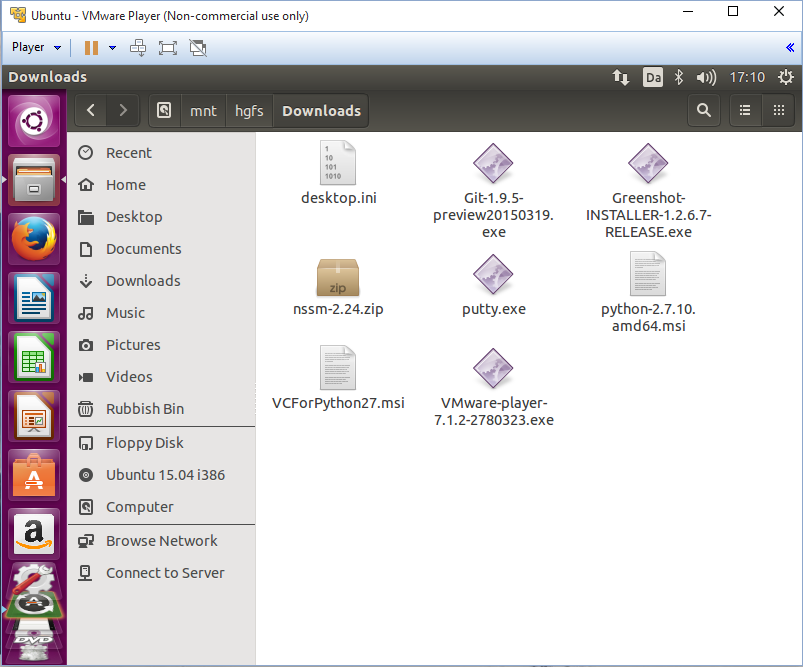803x667 pixels.
Task: Open Rubbish Bin in sidebar
Action: pyautogui.click(x=144, y=409)
